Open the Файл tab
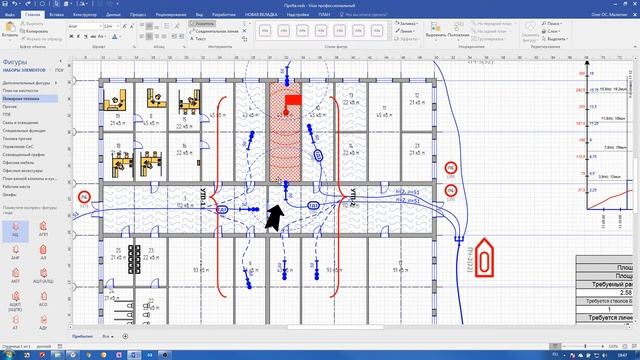The height and width of the screenshot is (360, 640). coord(9,14)
